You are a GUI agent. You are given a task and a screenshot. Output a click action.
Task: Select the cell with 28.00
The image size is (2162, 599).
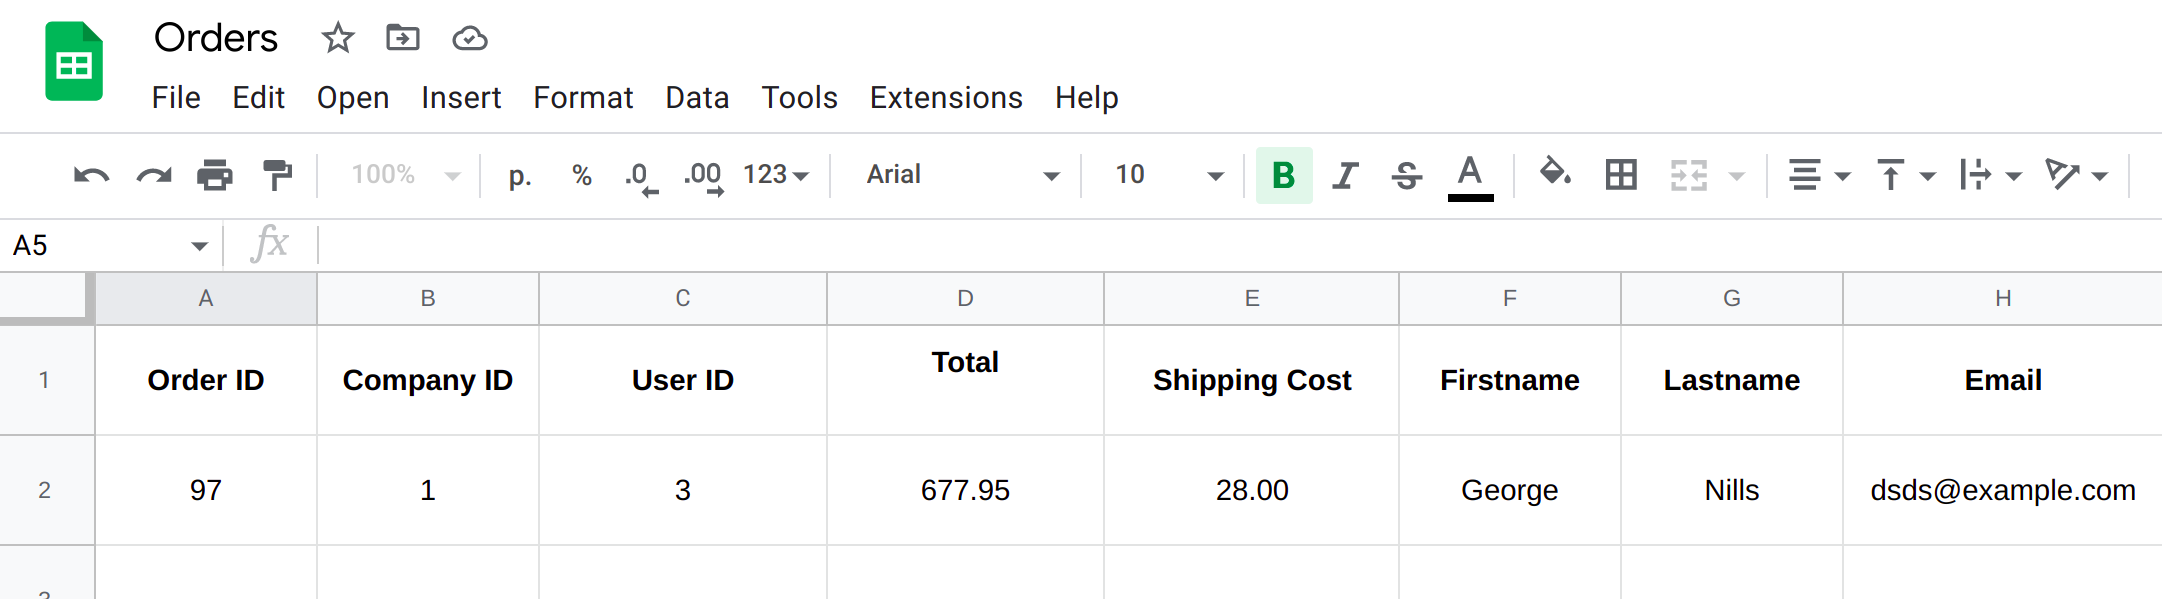[1251, 490]
